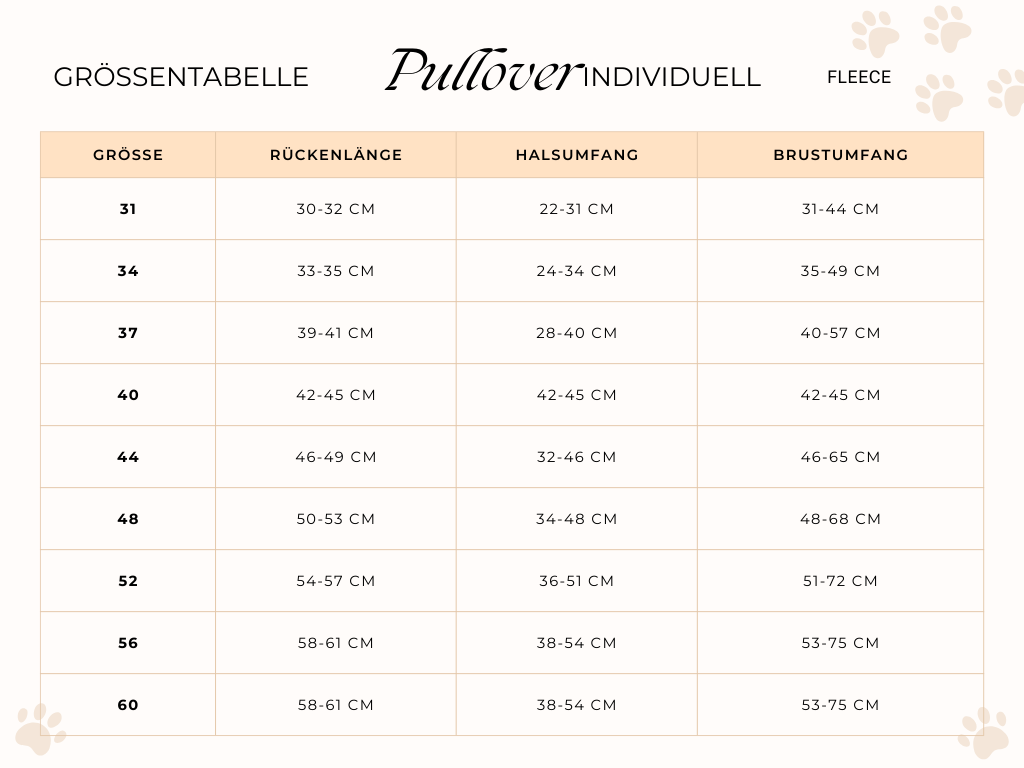Click the 46-65 CM chest circumference cell

pyautogui.click(x=840, y=457)
